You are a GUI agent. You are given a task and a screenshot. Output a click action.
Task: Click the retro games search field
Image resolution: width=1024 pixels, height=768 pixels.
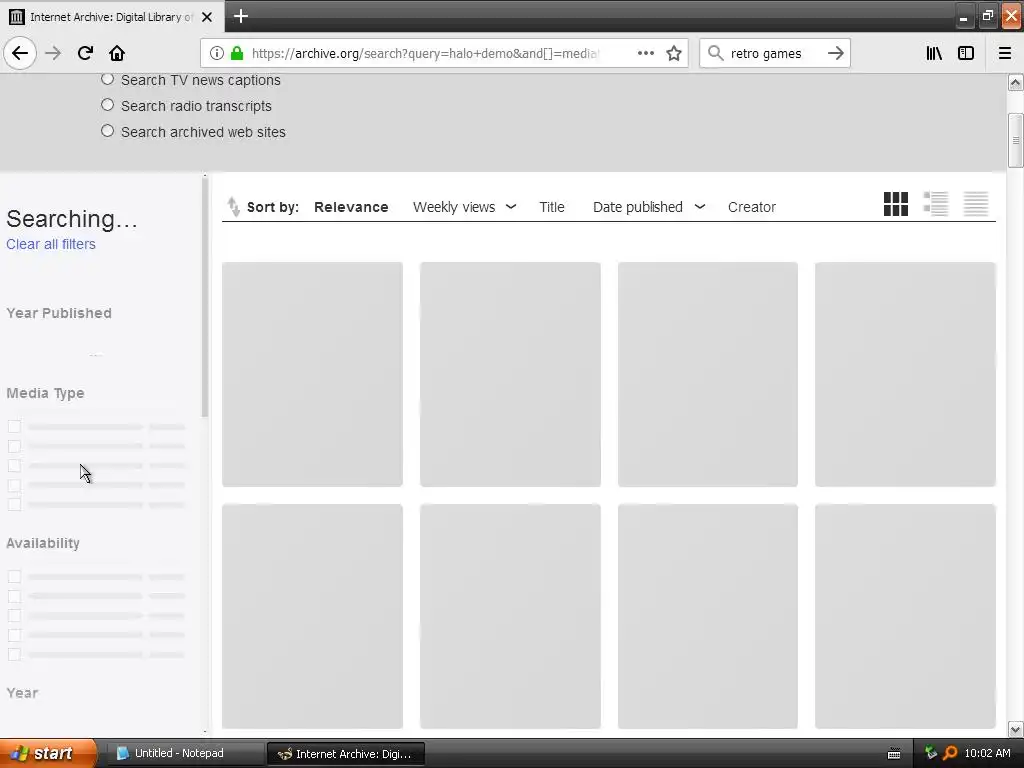(774, 54)
